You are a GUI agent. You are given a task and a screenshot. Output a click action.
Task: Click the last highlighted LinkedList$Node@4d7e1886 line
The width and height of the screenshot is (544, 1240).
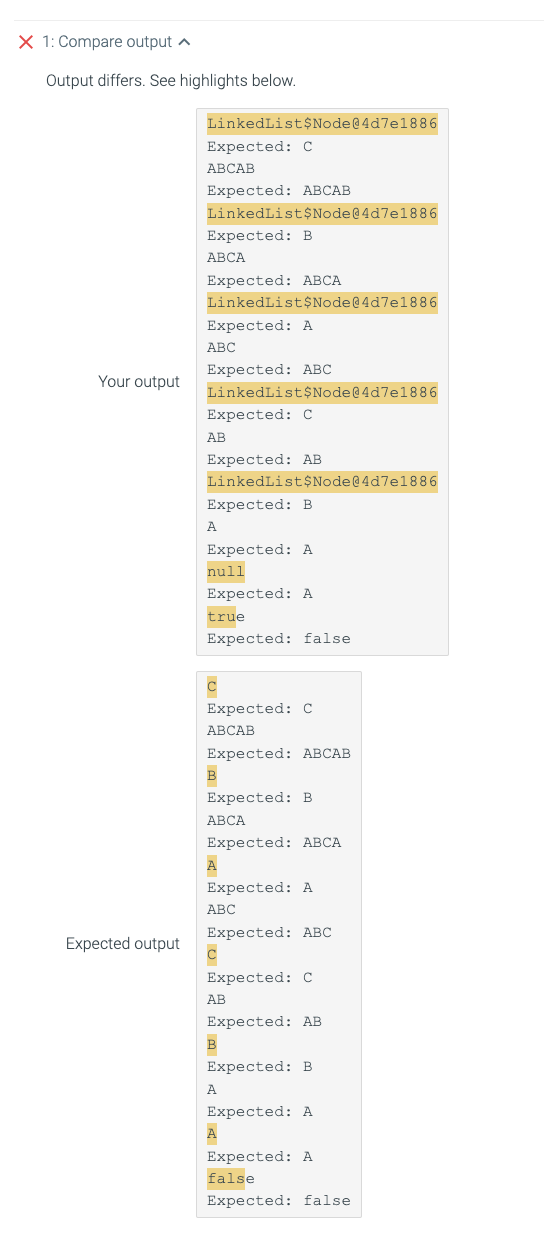pyautogui.click(x=322, y=482)
